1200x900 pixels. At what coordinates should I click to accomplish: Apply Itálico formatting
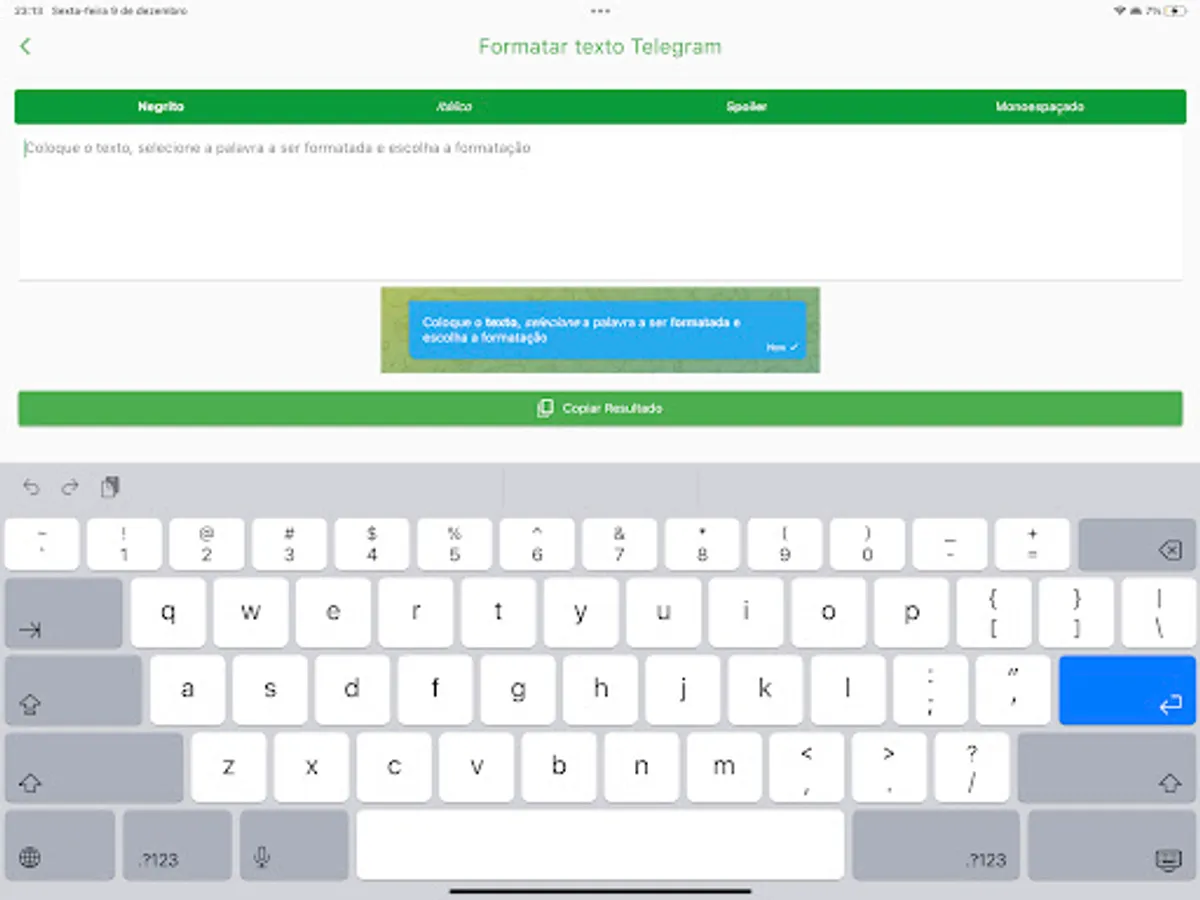(x=454, y=107)
